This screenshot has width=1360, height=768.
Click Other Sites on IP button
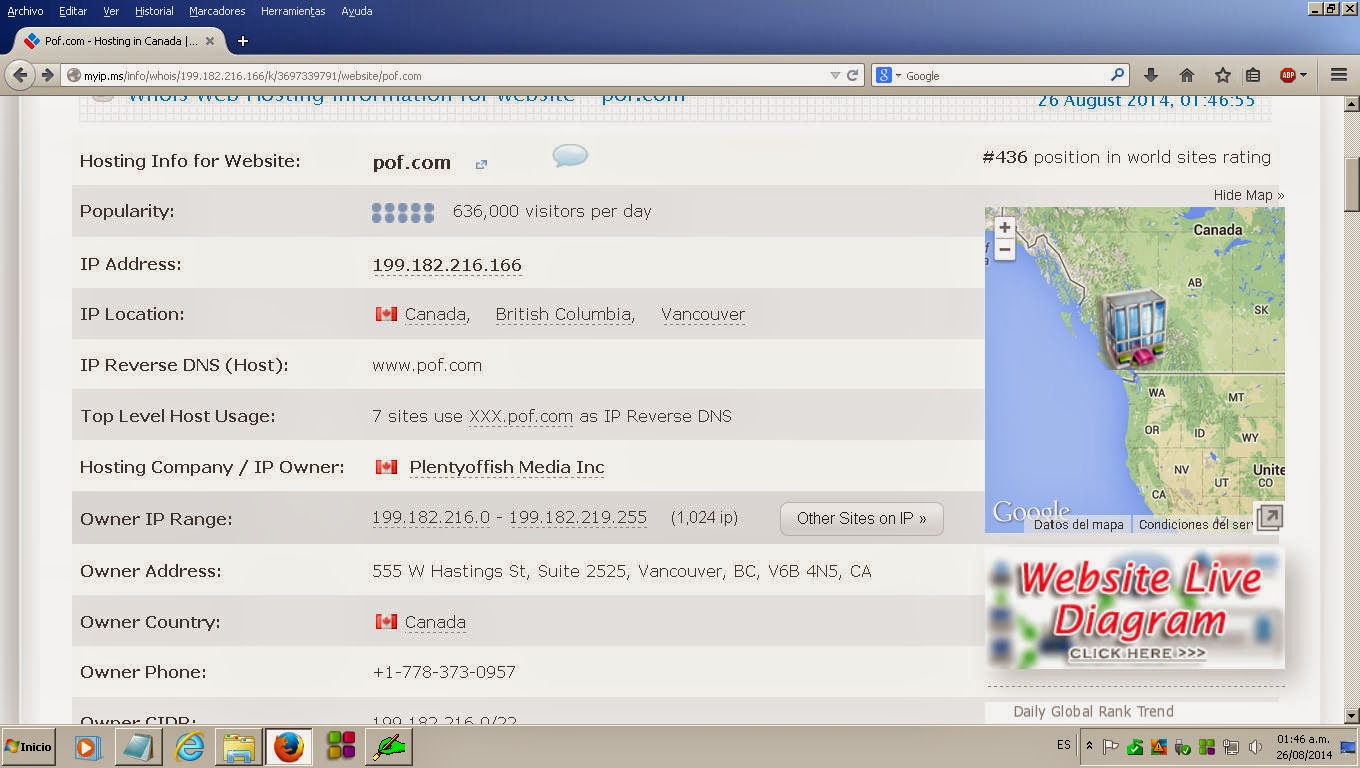click(861, 518)
